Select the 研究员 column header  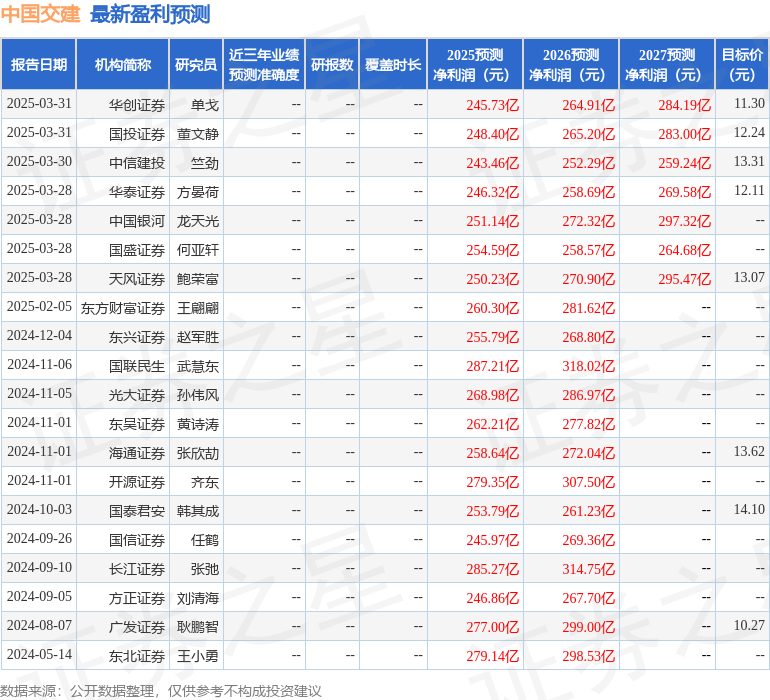[x=196, y=64]
